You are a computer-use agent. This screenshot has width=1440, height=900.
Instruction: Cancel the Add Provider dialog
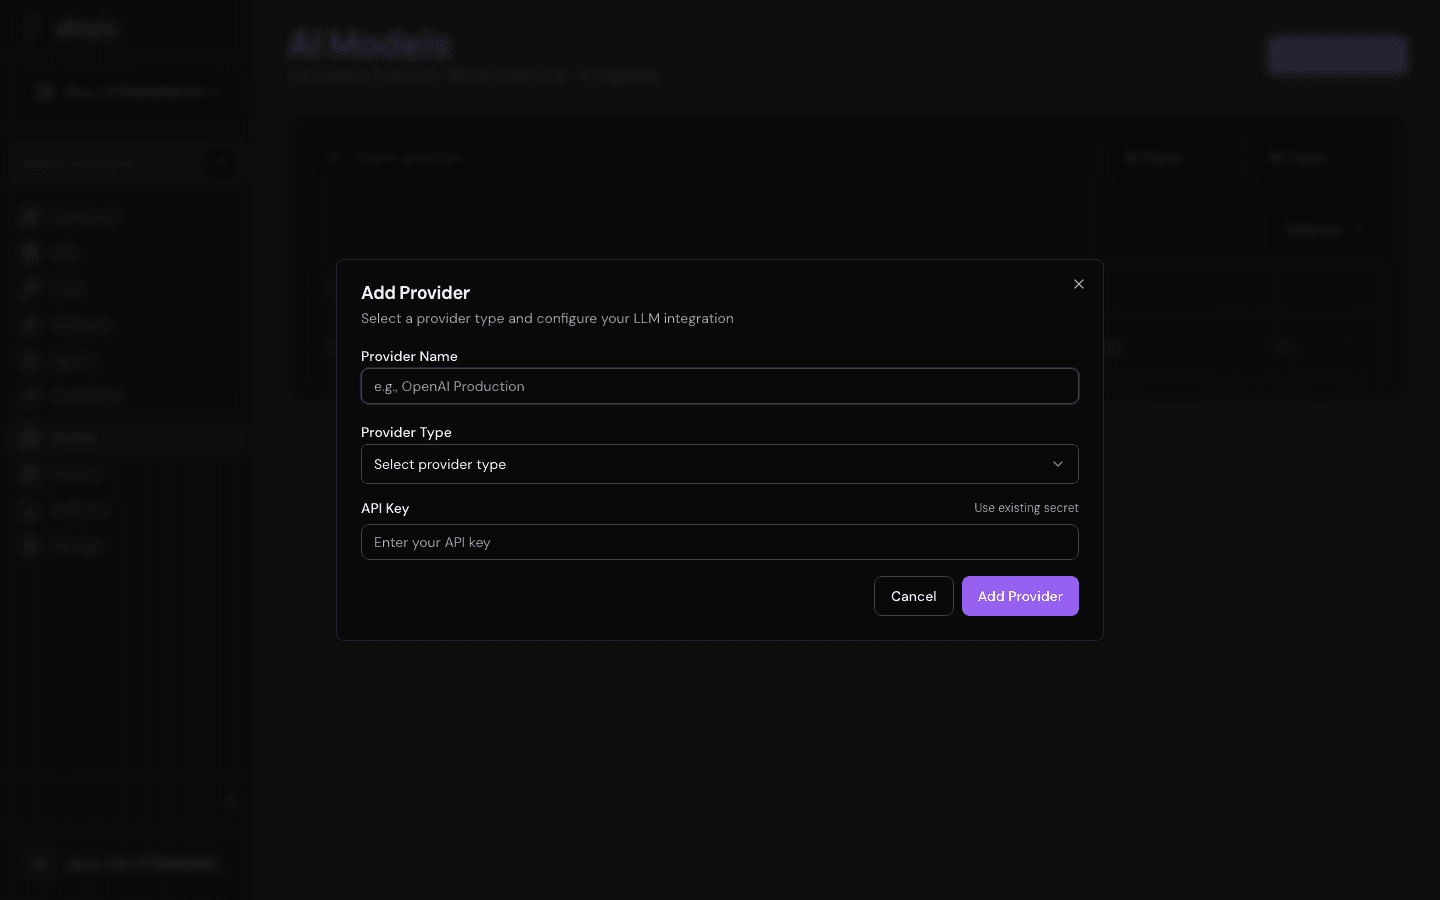914,596
